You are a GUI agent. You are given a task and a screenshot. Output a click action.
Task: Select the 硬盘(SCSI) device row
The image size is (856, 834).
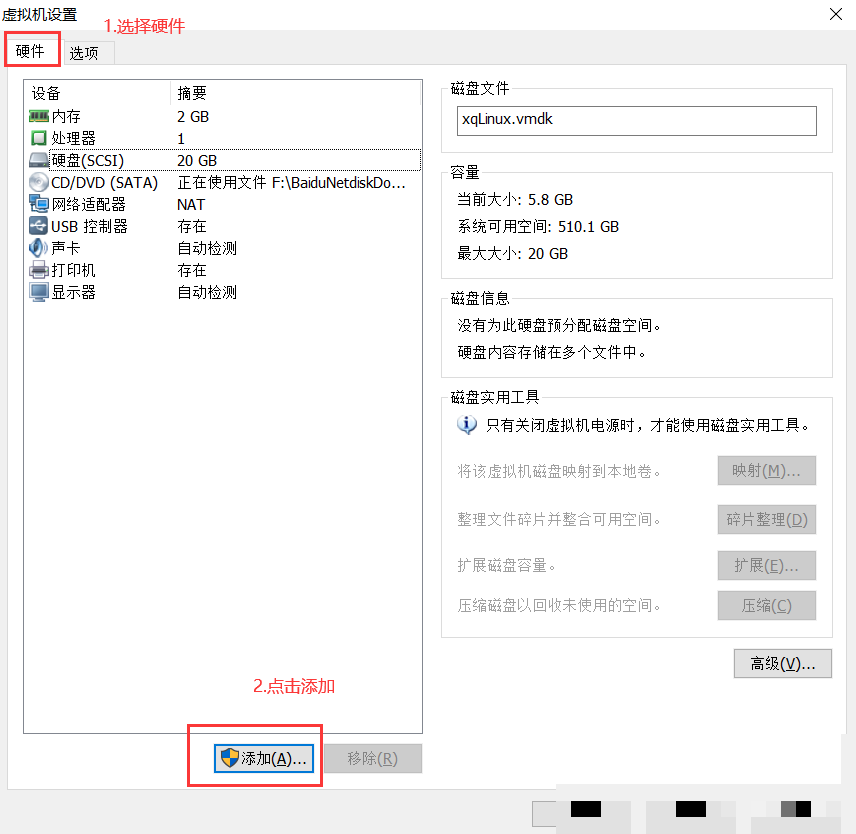pos(224,160)
